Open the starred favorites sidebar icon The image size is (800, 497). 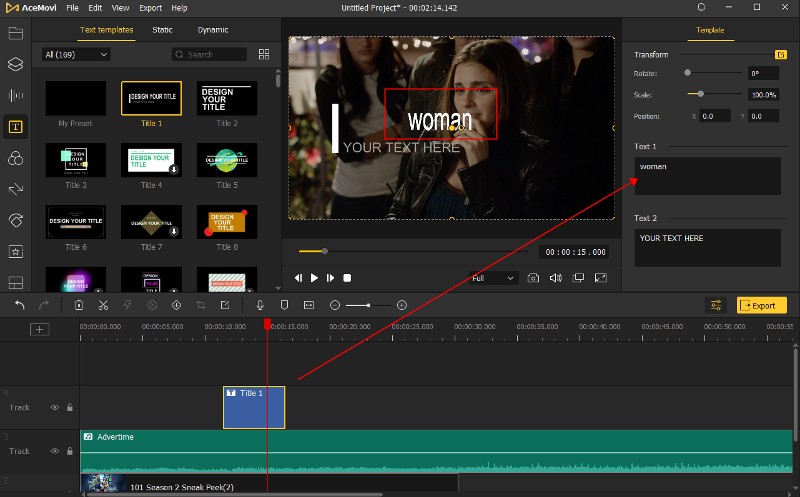point(16,252)
